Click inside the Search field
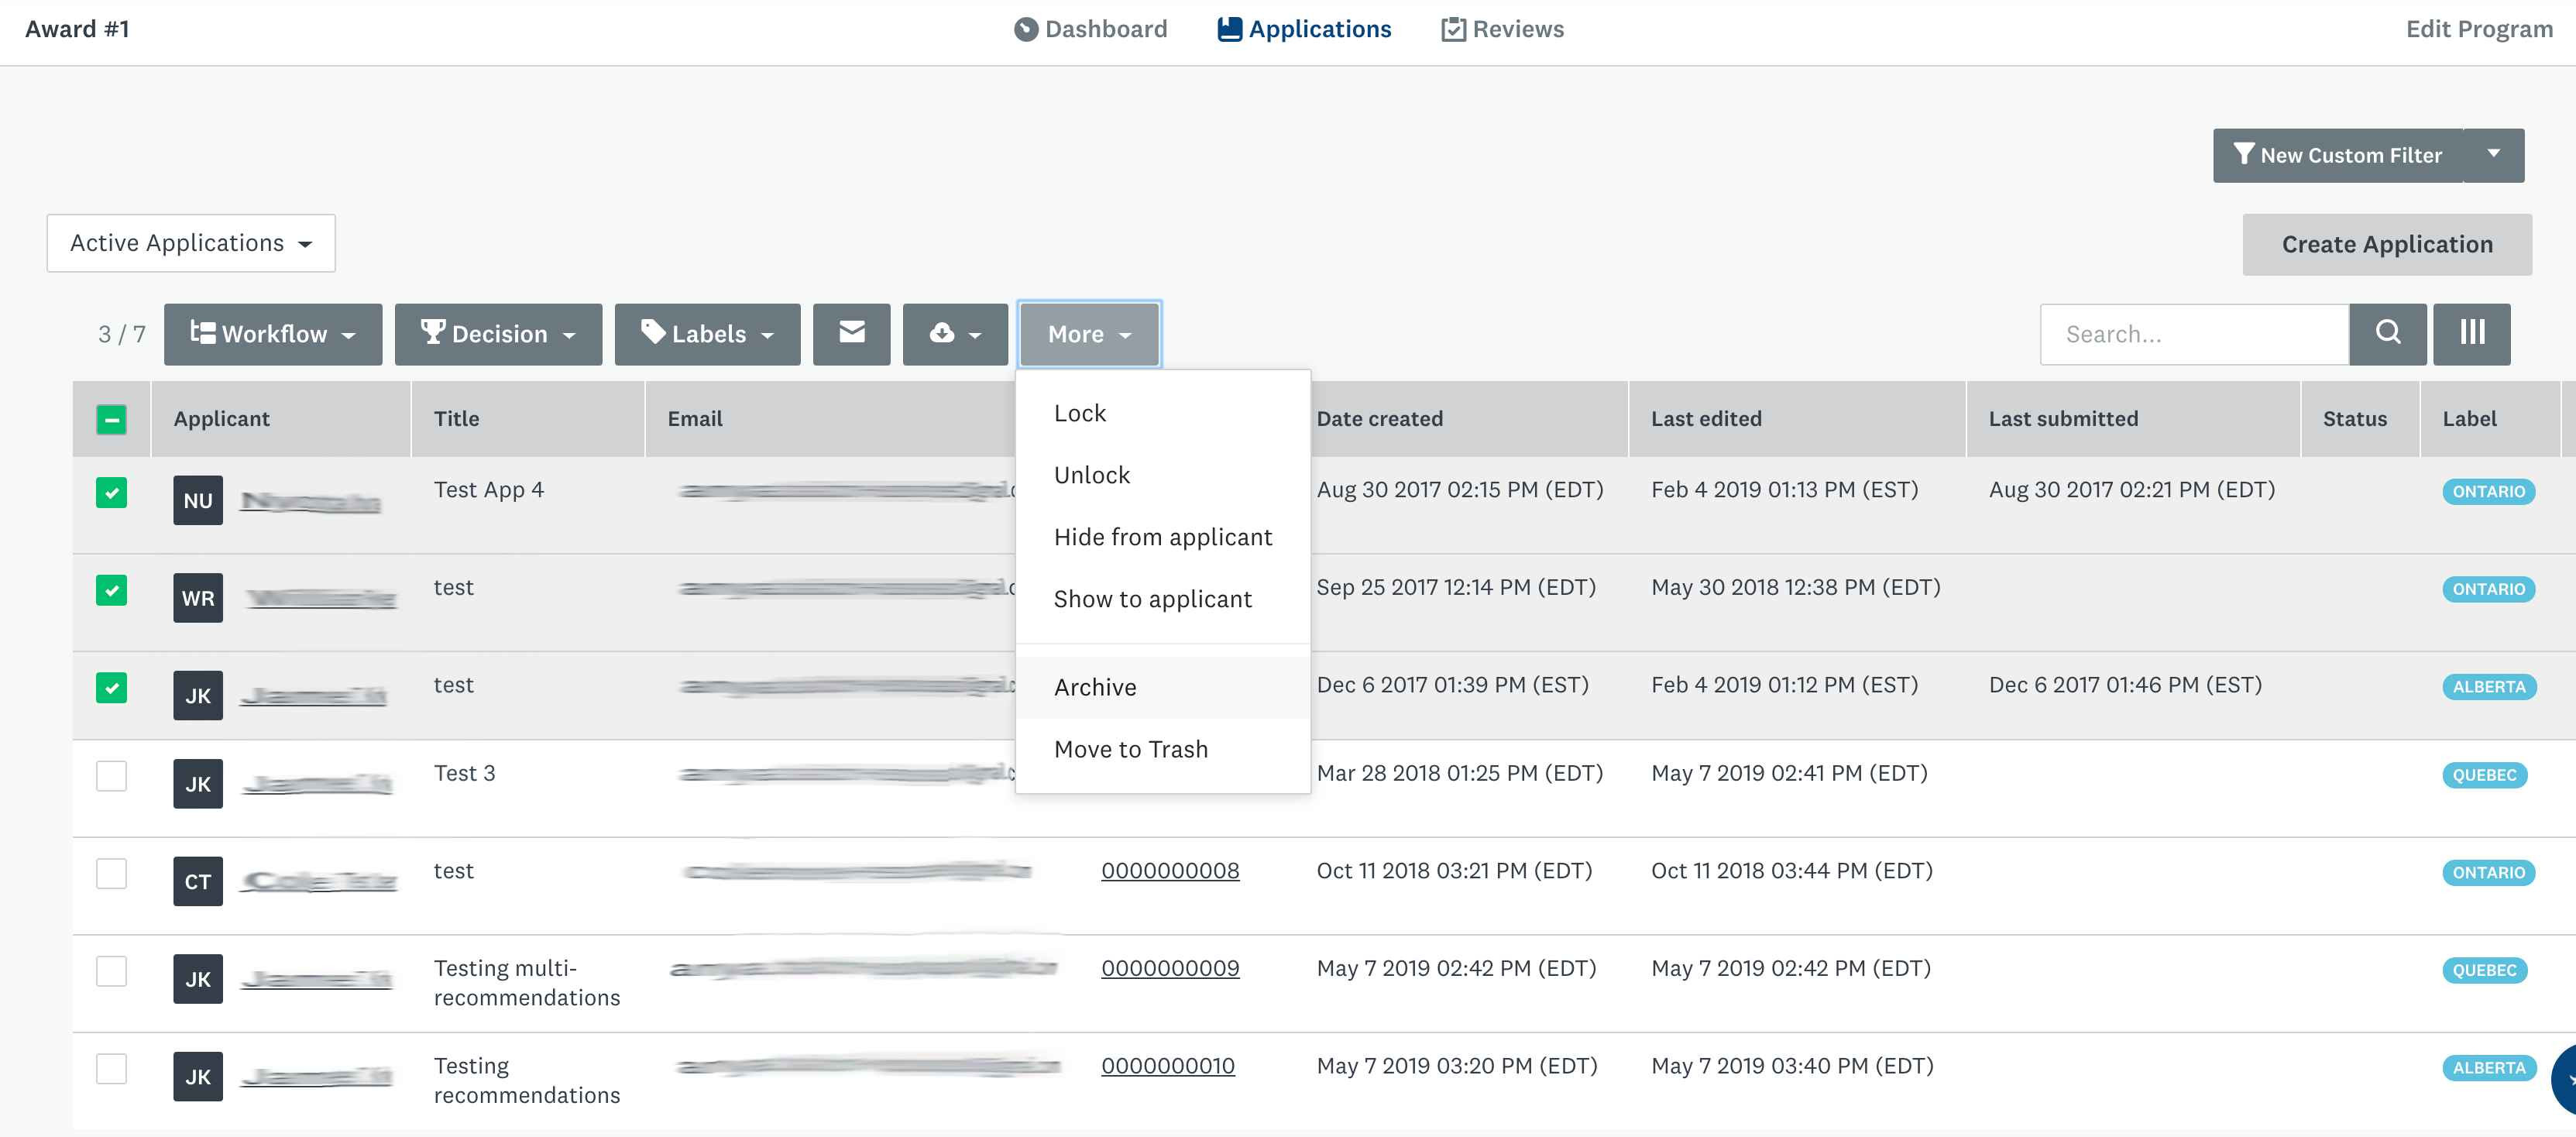The width and height of the screenshot is (2576, 1137). (2194, 334)
